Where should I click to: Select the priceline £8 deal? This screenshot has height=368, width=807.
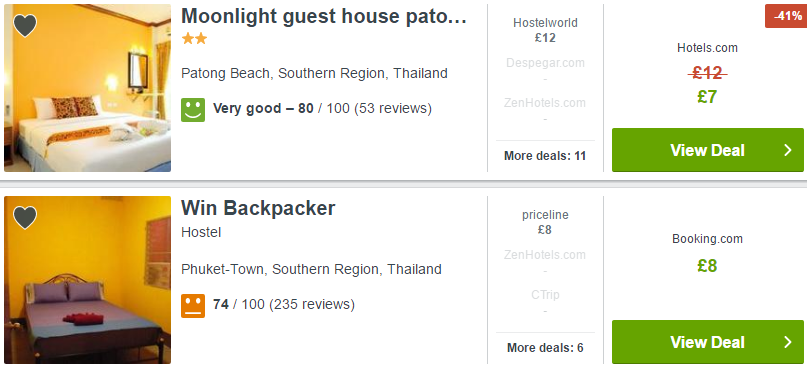point(545,222)
